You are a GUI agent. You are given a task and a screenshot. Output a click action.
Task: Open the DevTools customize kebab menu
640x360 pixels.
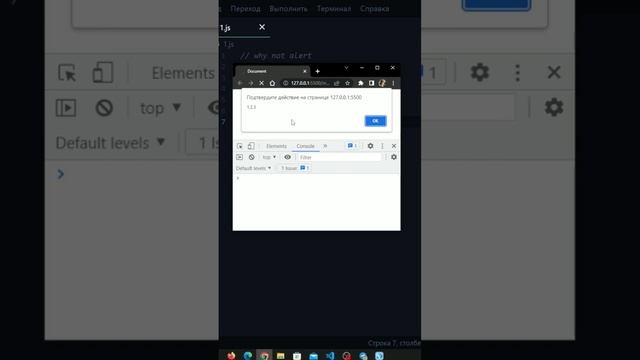382,146
